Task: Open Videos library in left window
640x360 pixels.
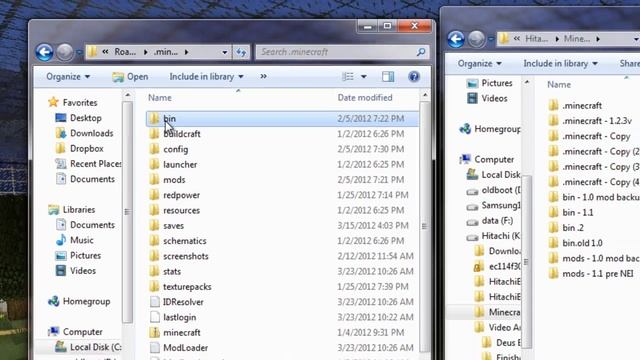Action: (x=76, y=271)
